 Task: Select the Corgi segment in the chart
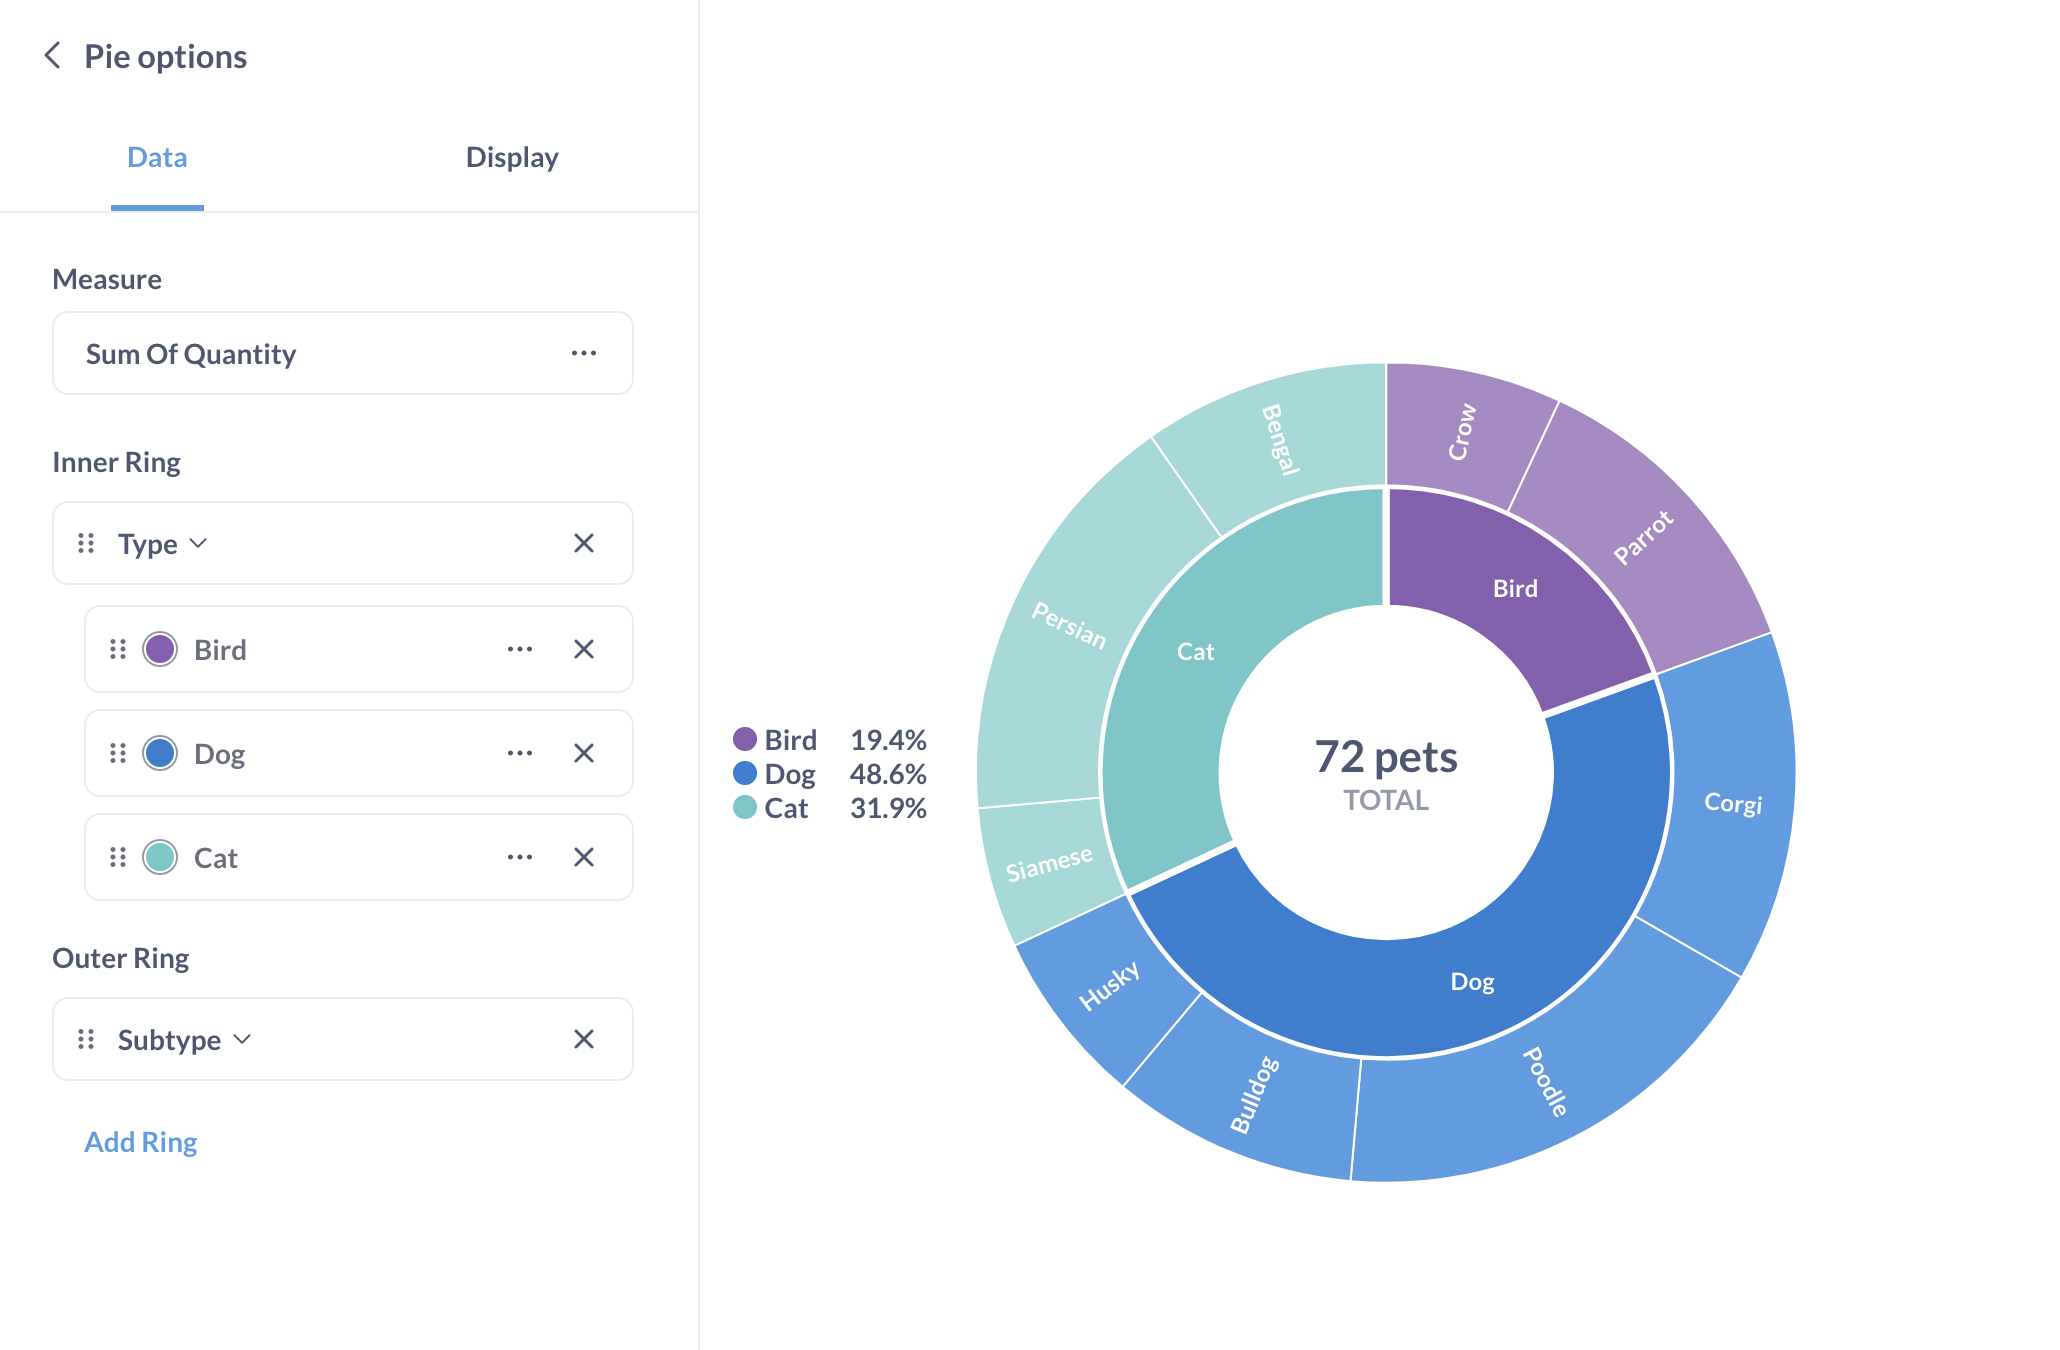pos(1733,802)
